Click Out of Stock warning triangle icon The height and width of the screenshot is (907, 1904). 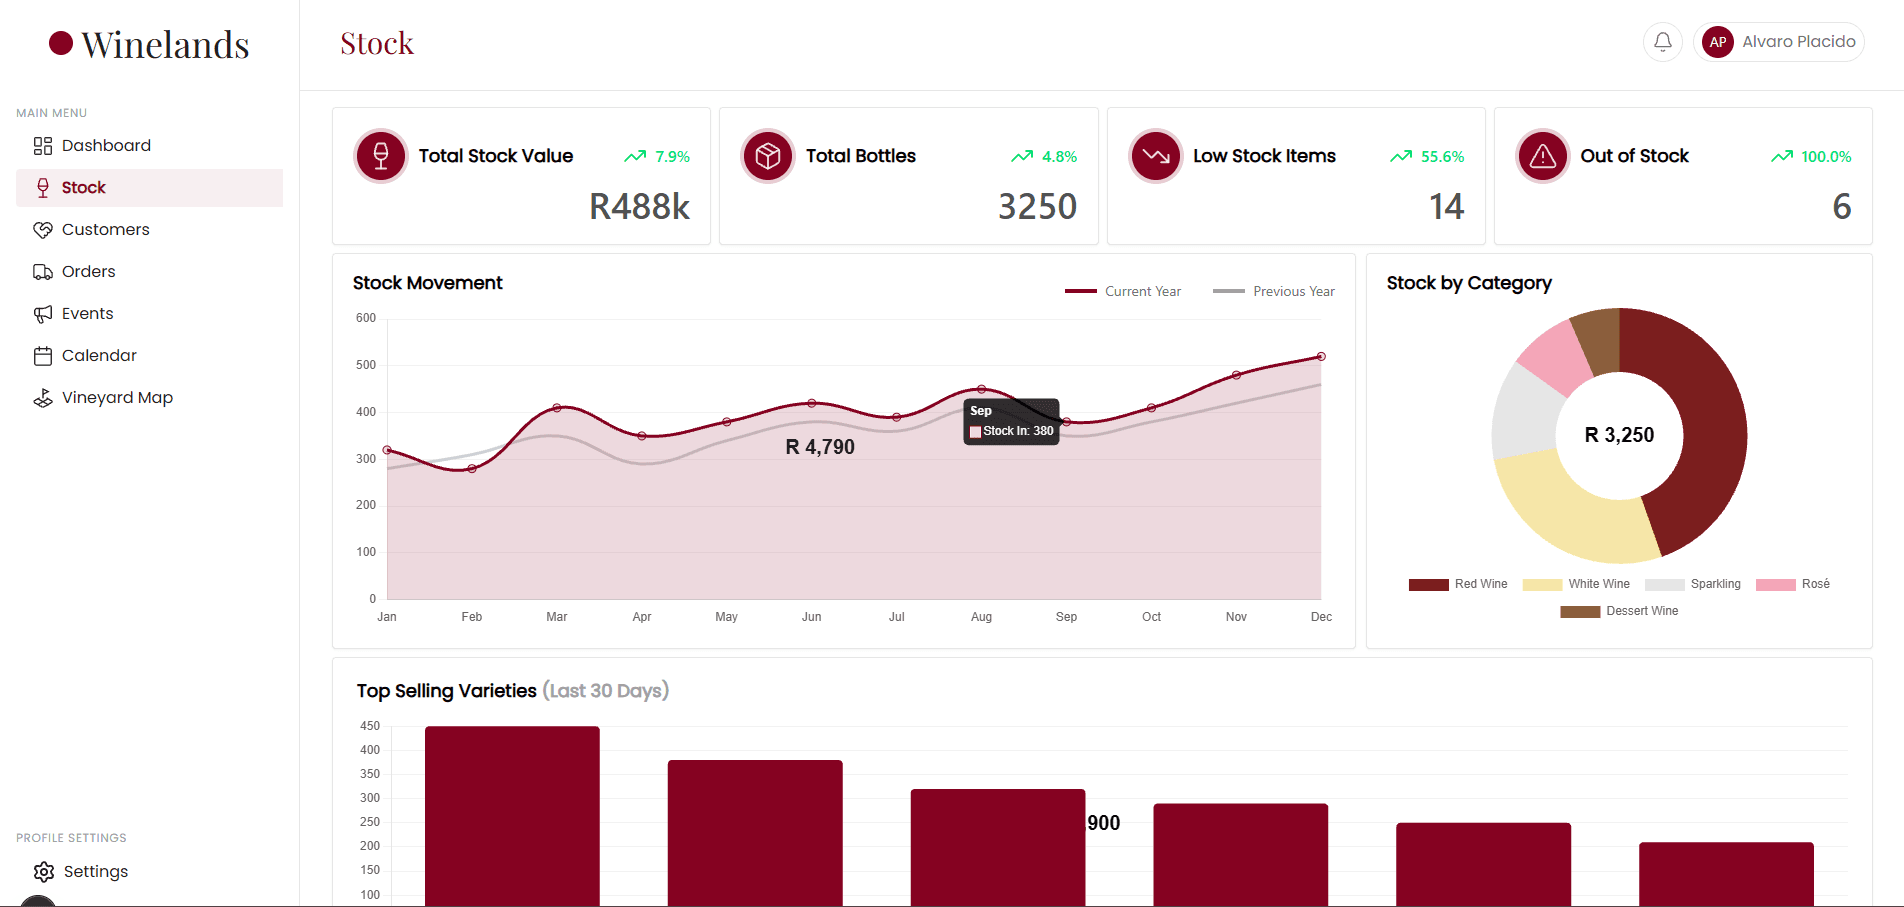click(x=1543, y=156)
